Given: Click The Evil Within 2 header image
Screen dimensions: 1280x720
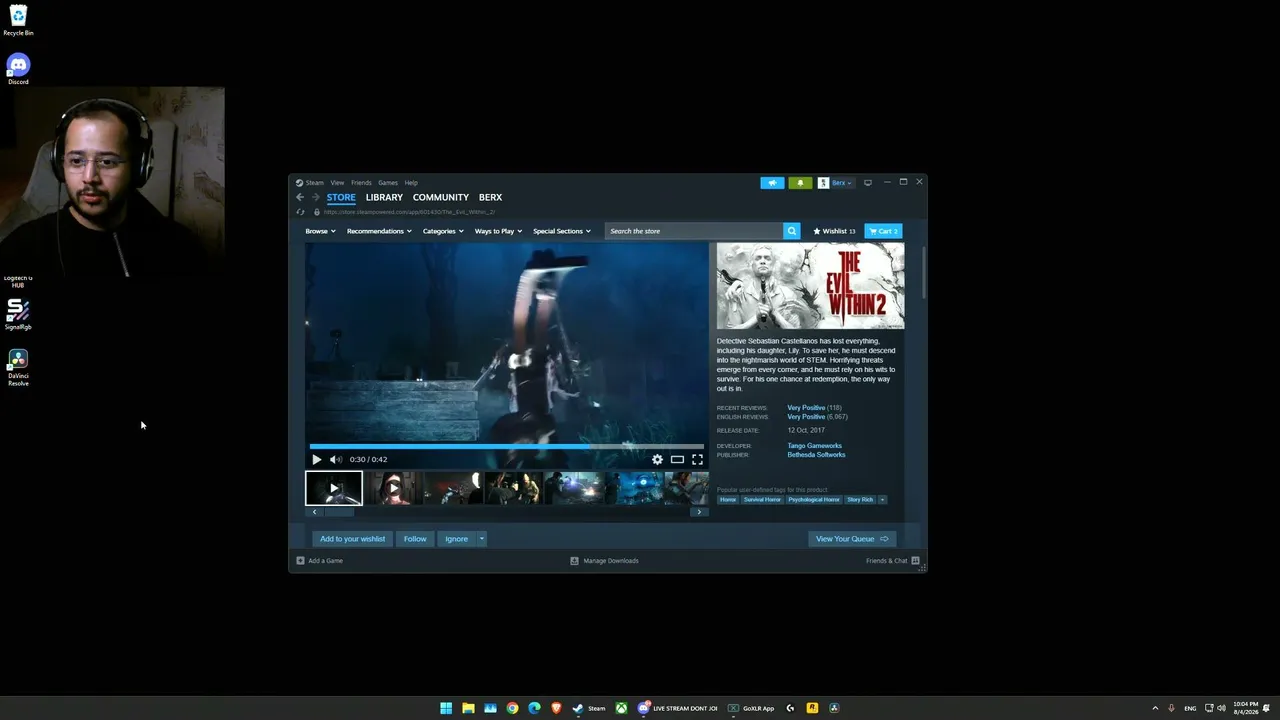Looking at the screenshot, I should click(x=810, y=286).
